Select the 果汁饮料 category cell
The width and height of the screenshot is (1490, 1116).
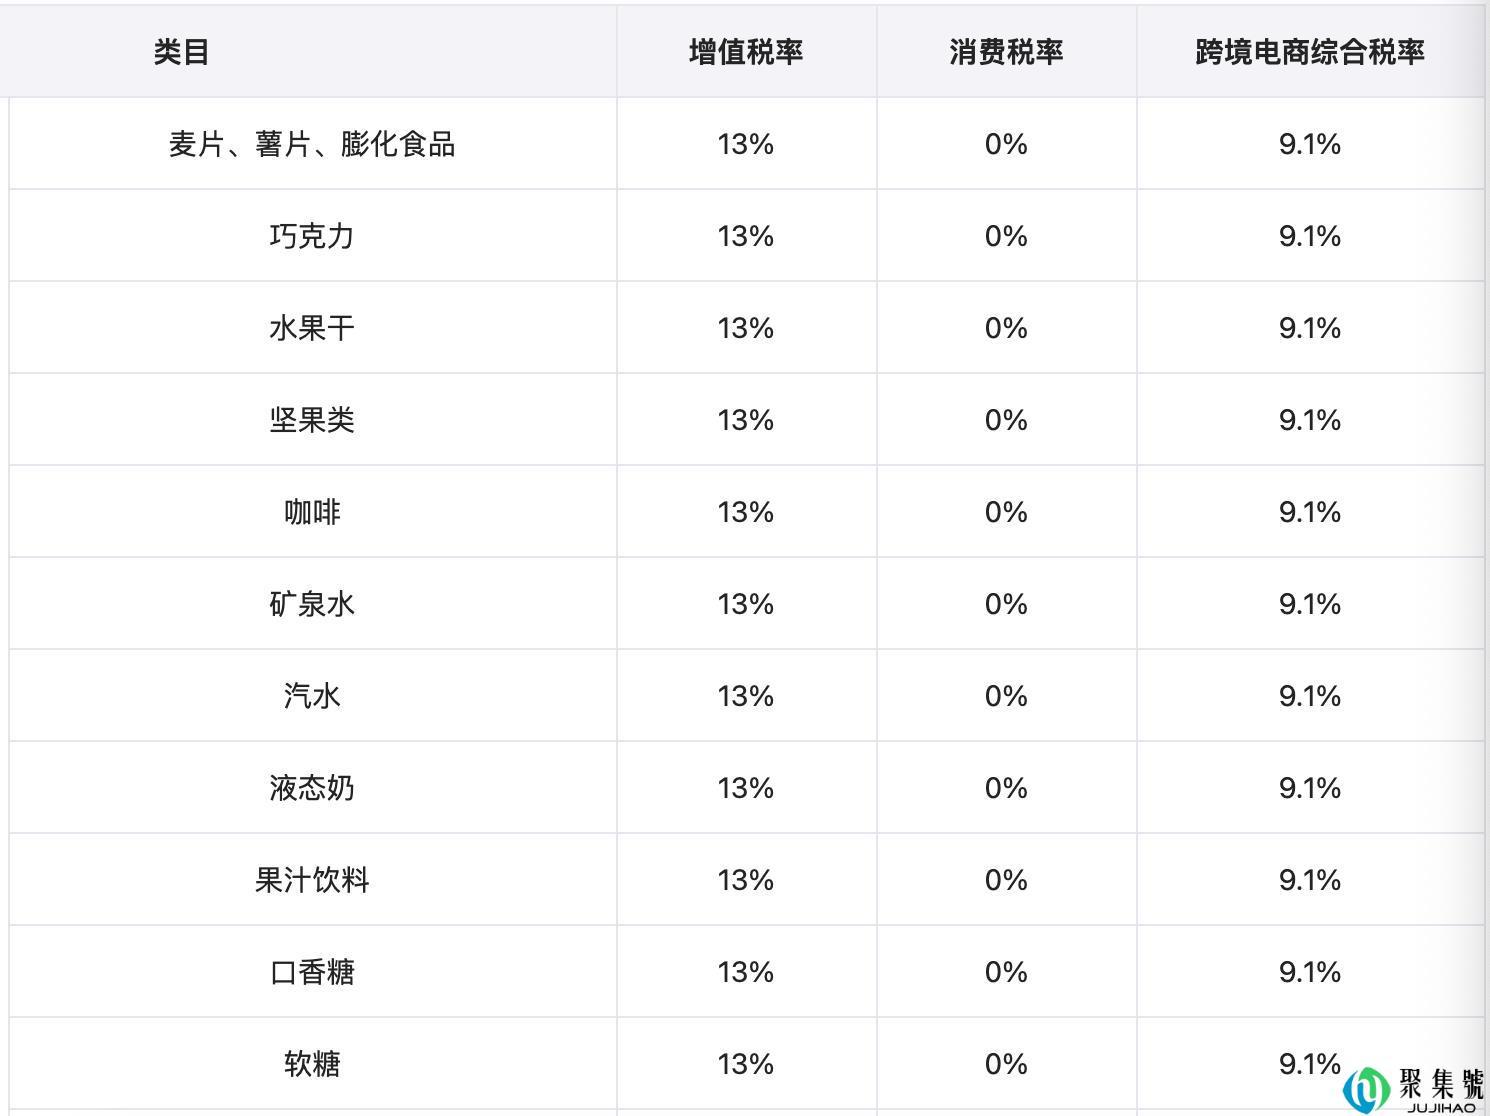tap(312, 880)
